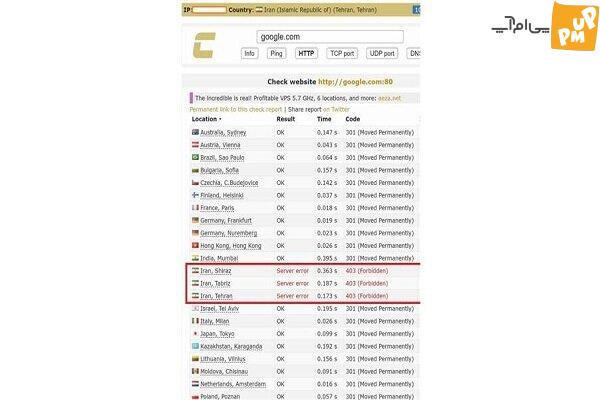Open the Japan, Tokyo node link
600x400 pixels.
[x=217, y=334]
